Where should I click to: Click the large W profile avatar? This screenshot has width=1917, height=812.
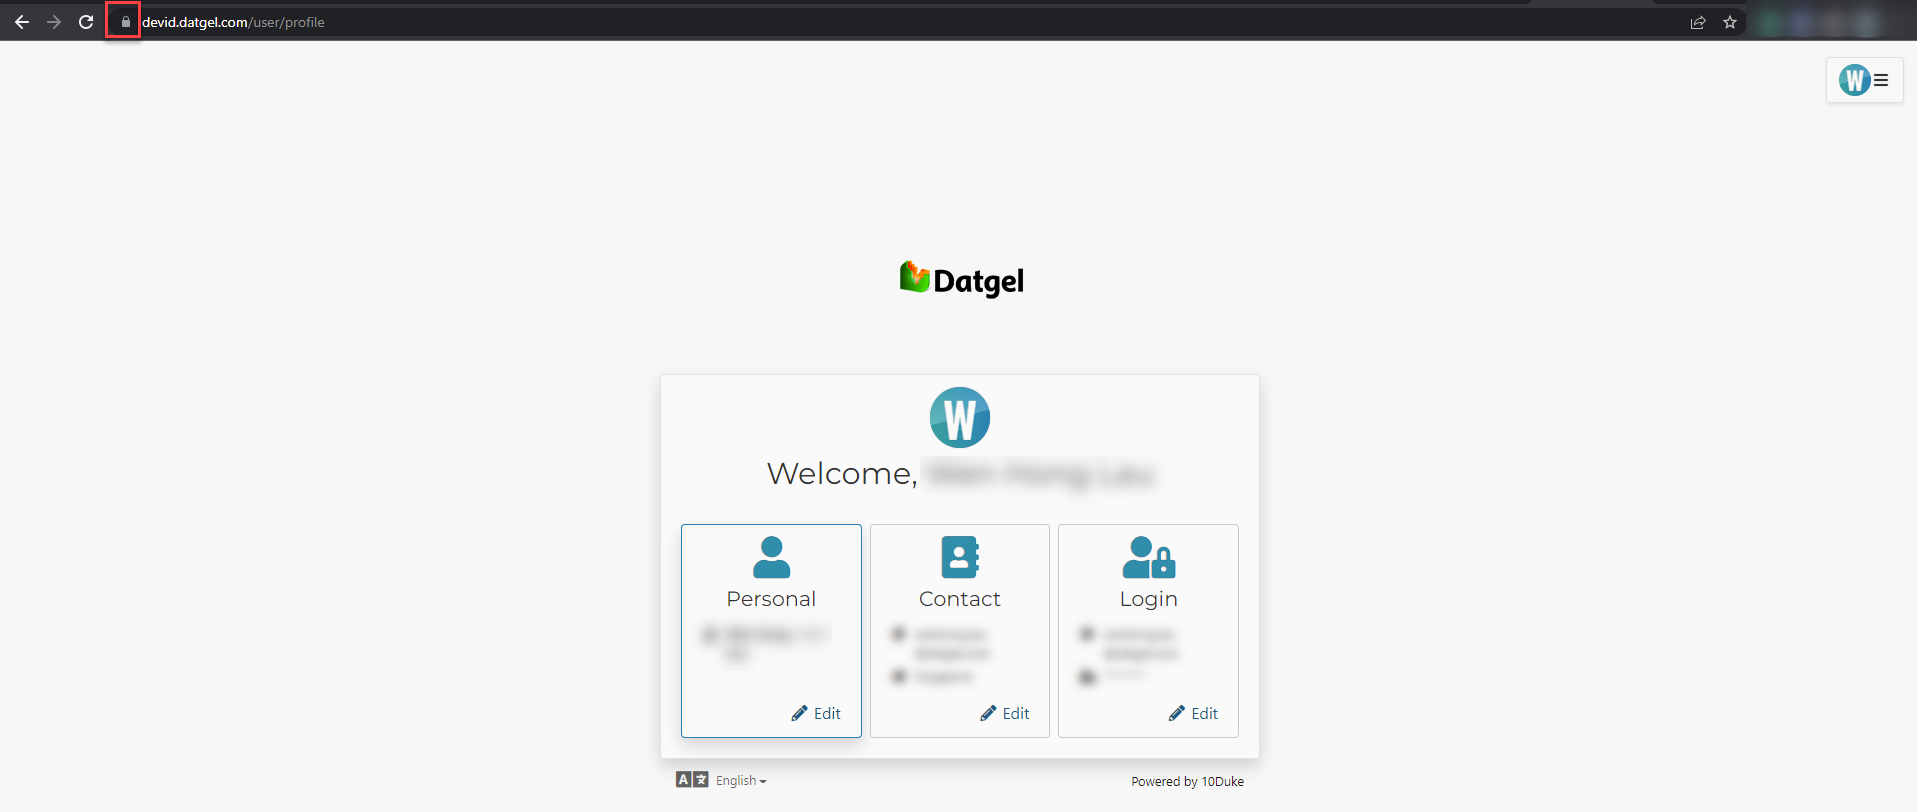click(960, 417)
